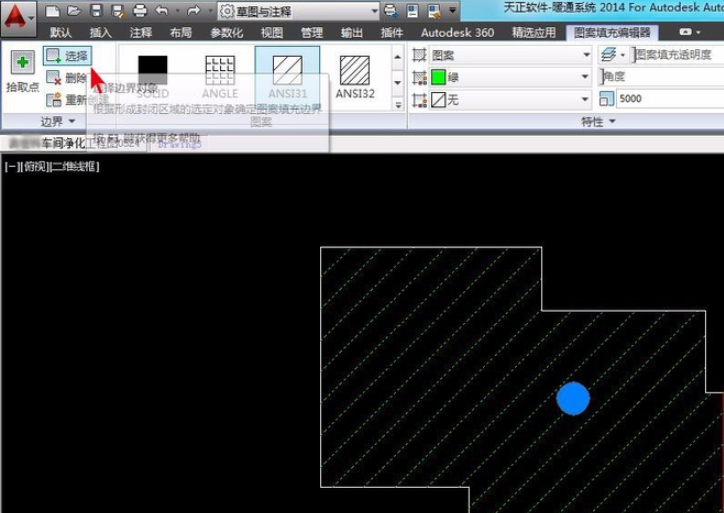Open the 视图 ribbon tab

272,32
